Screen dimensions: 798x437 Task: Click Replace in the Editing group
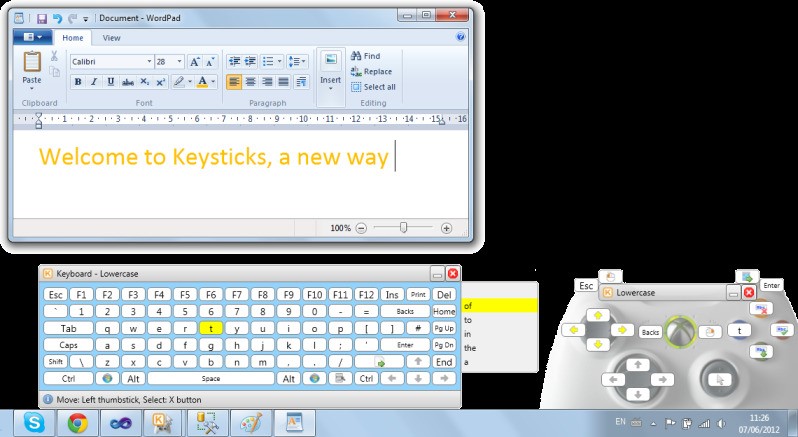pos(371,72)
